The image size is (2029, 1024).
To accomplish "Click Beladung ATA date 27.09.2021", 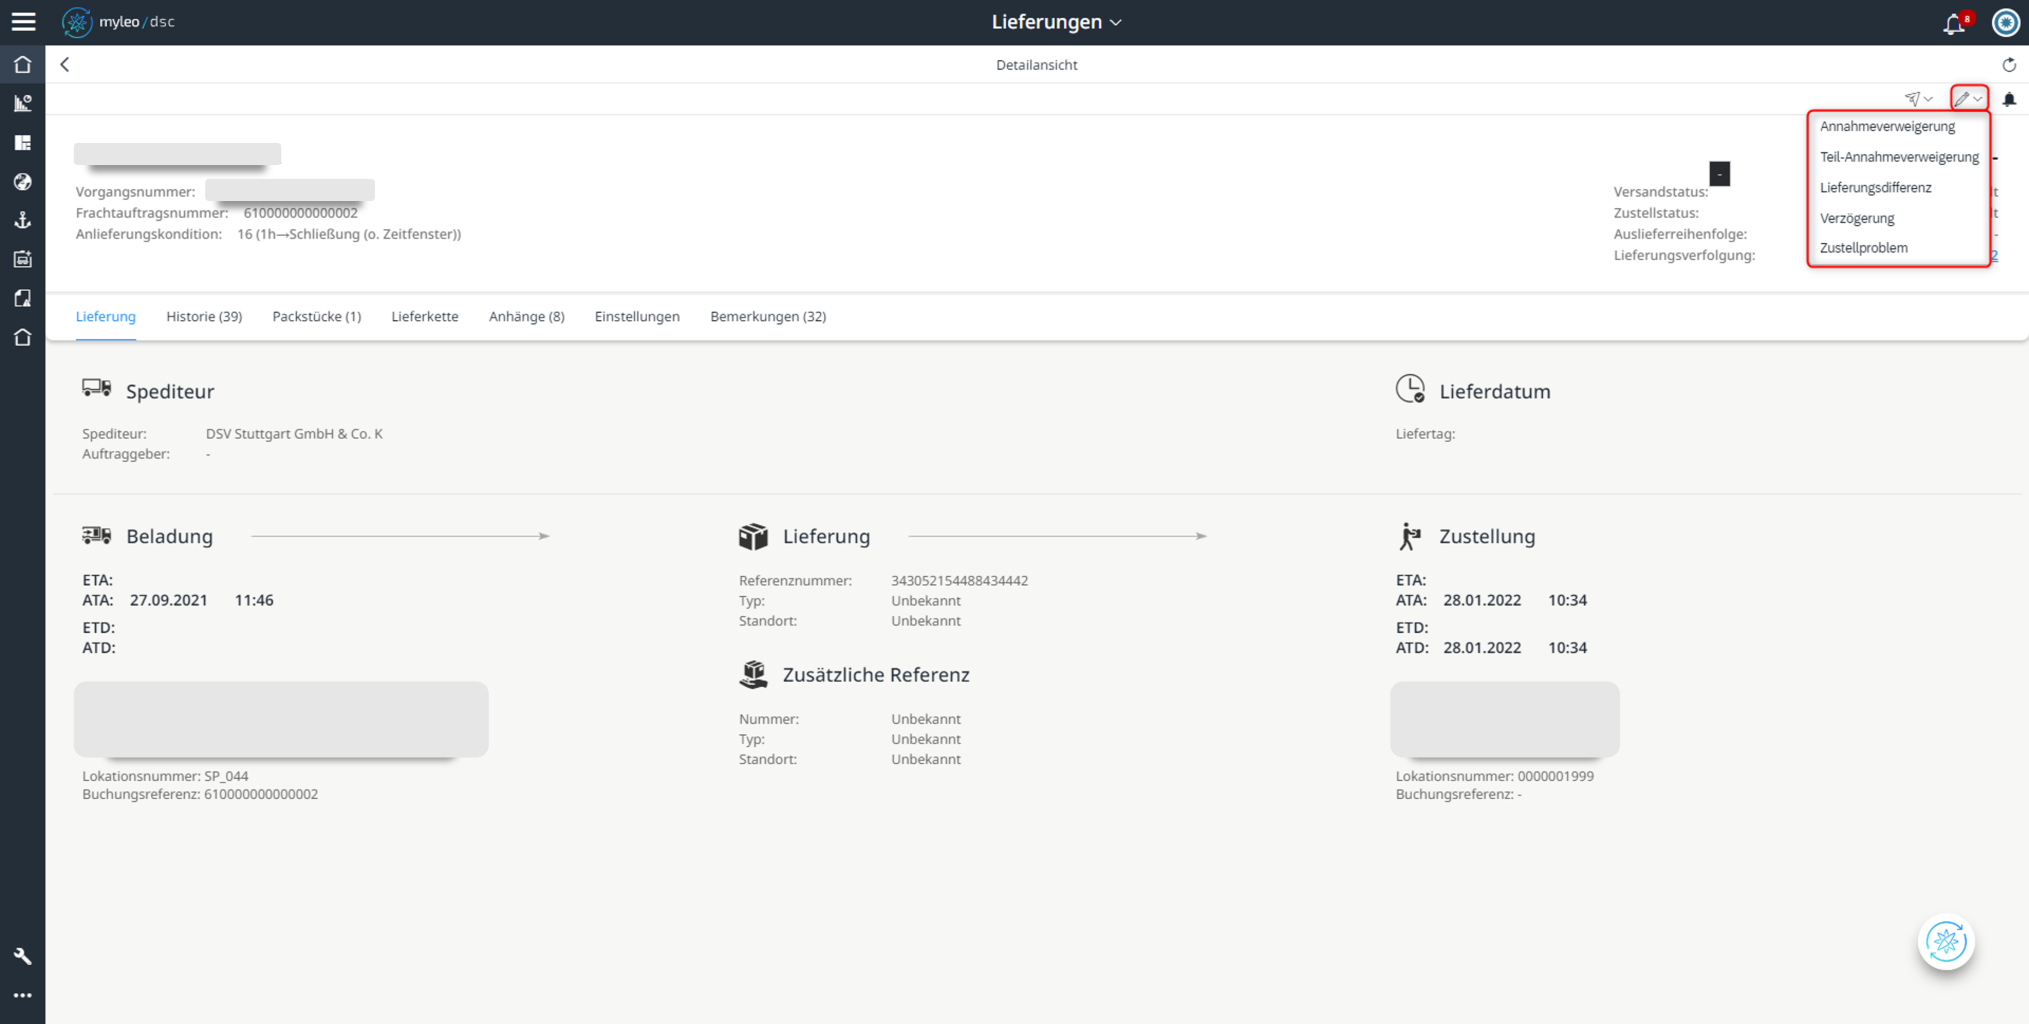I will [x=169, y=600].
